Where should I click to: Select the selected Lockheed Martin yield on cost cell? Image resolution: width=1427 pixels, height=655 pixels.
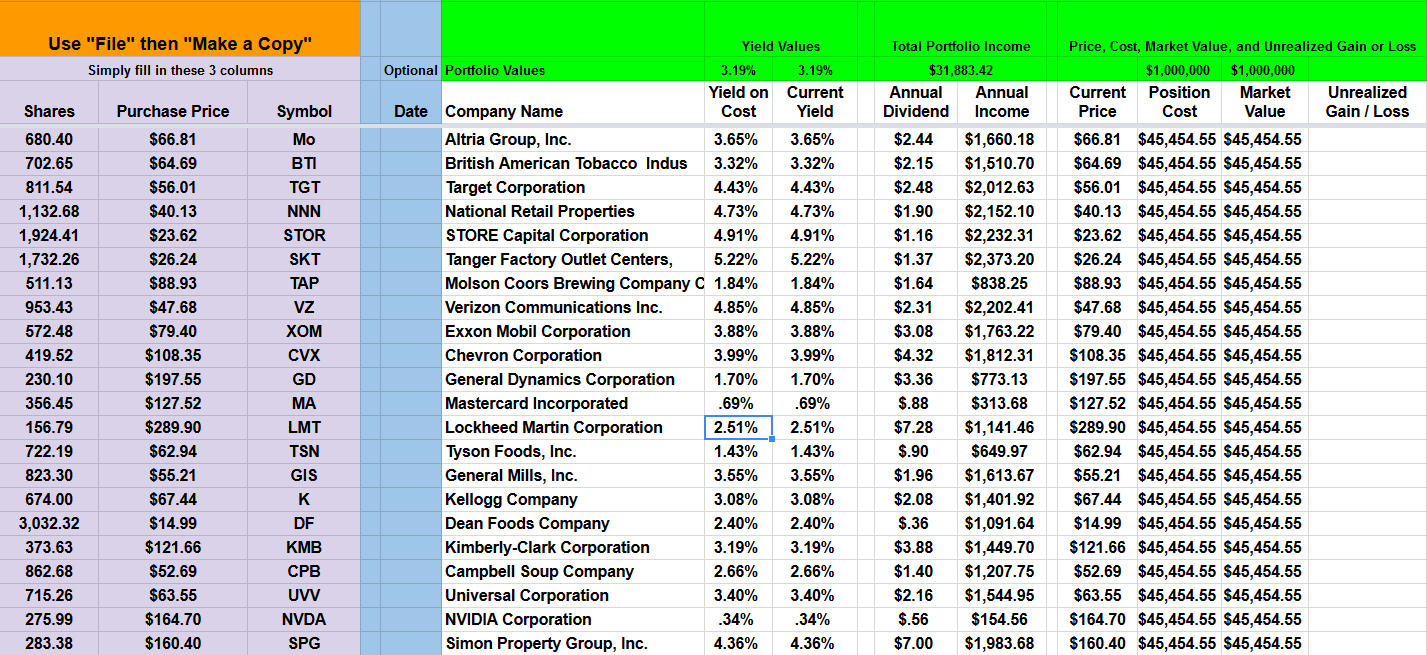738,427
